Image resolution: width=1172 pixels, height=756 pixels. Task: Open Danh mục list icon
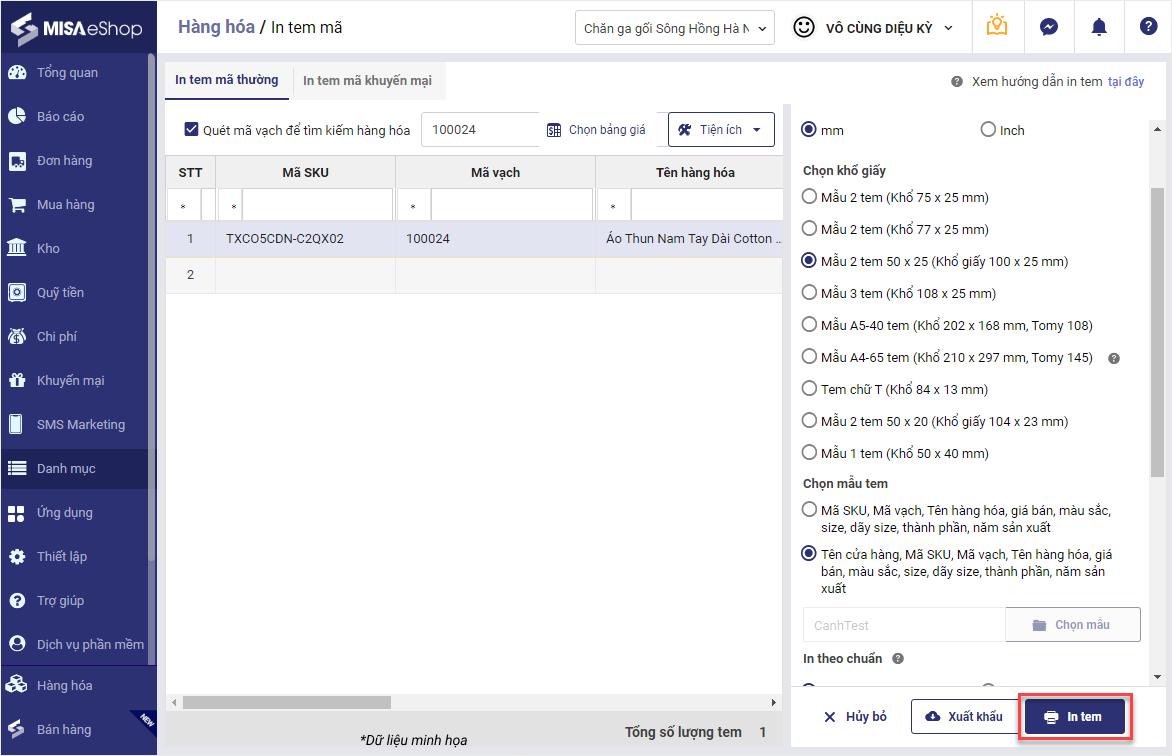(16, 468)
